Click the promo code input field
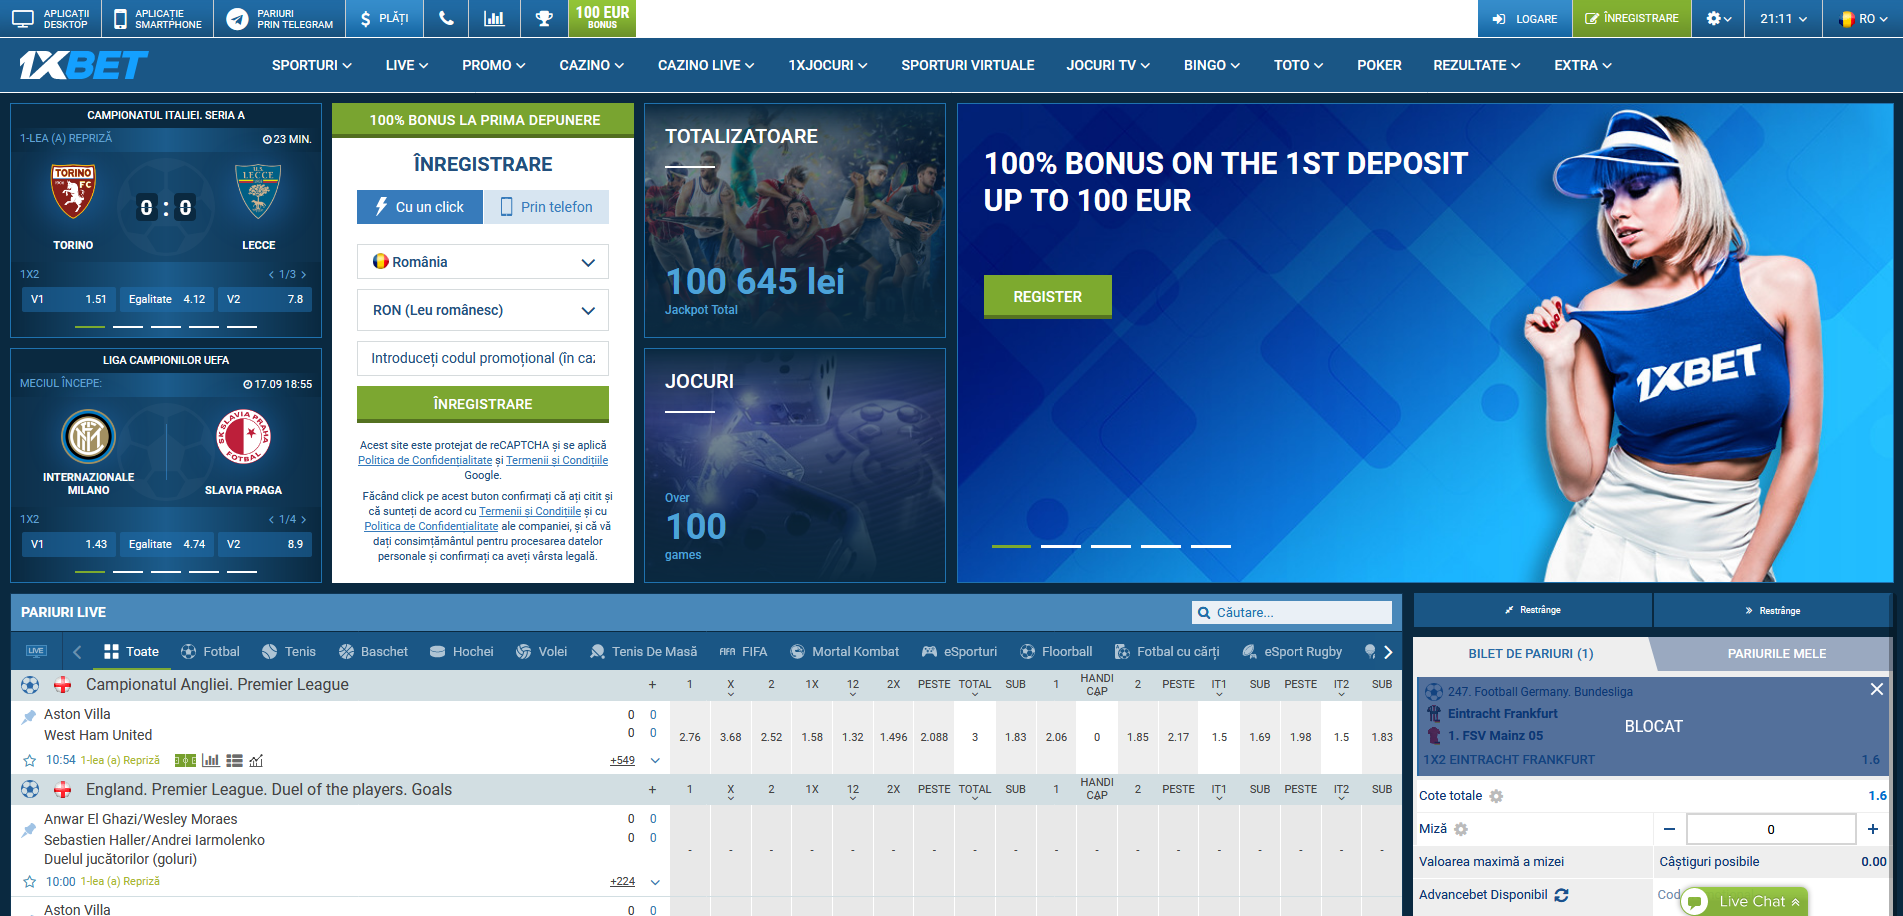The width and height of the screenshot is (1903, 916). pyautogui.click(x=483, y=358)
